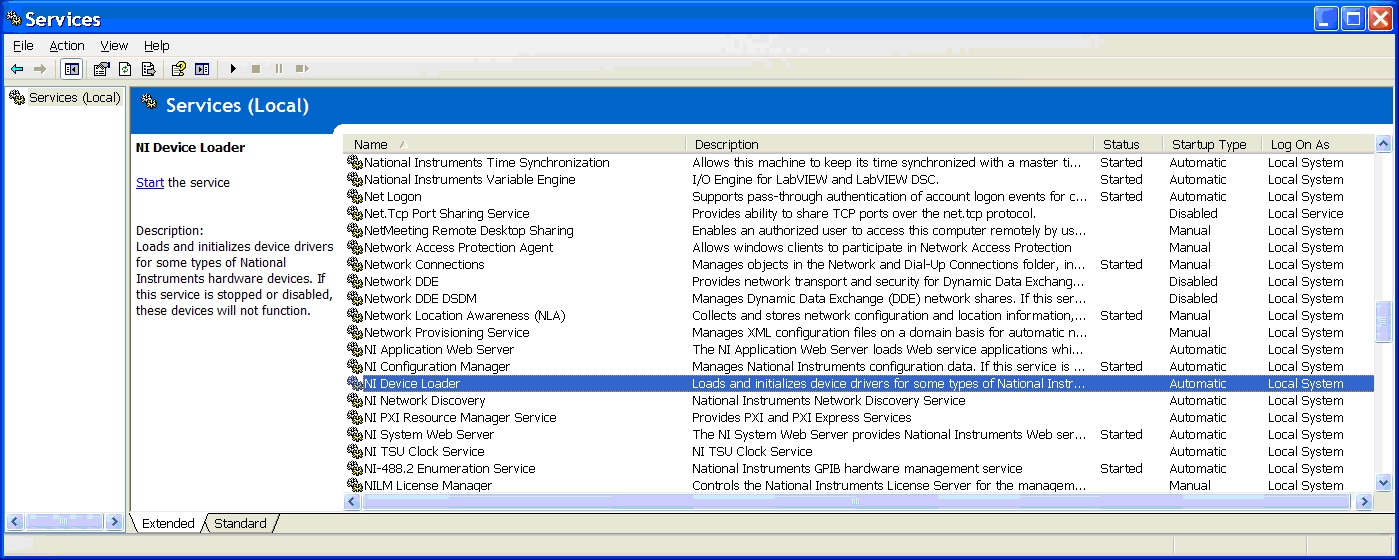Open Properties via the toolbar icon
This screenshot has width=1399, height=560.
pos(101,69)
